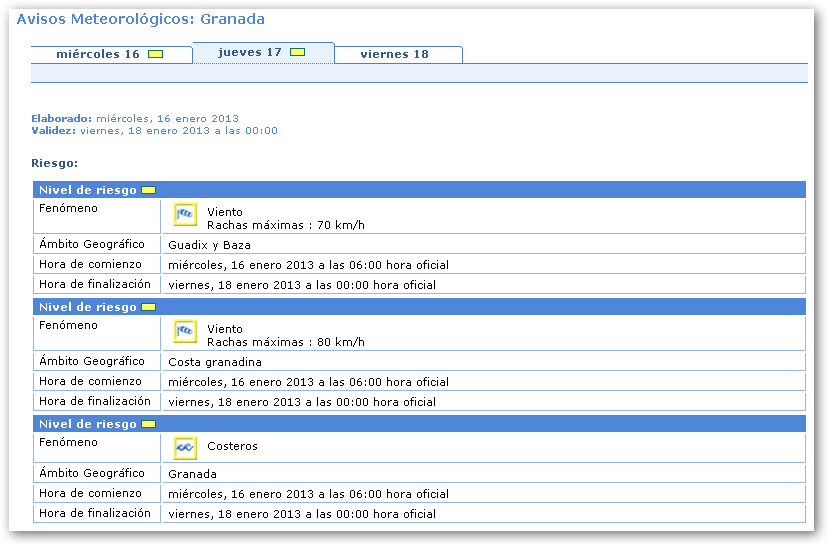Click the Guadix y Baza geographic area cell
The width and height of the screenshot is (828, 545).
tap(210, 245)
